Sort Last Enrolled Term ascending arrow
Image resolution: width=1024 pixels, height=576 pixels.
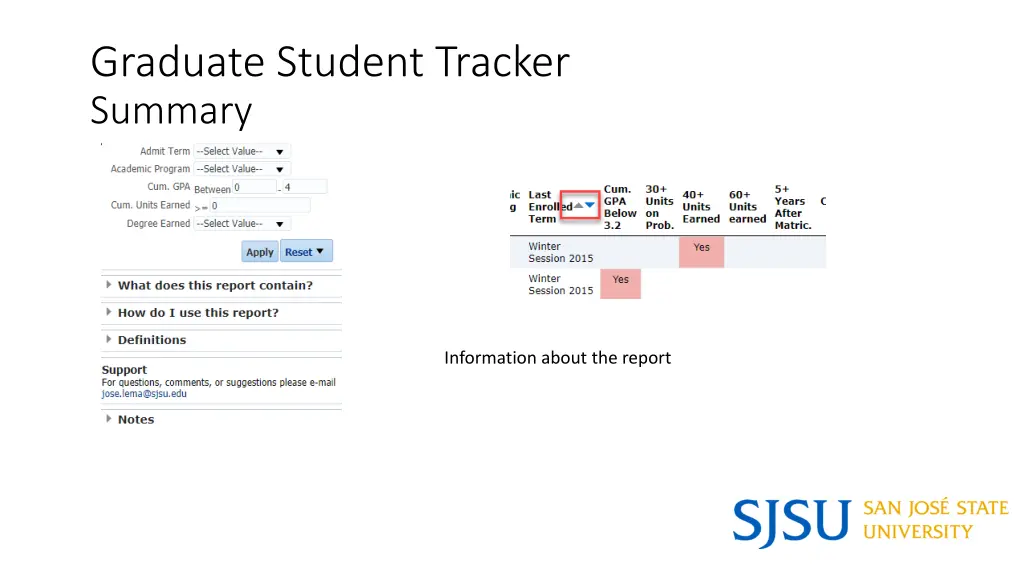tap(578, 206)
